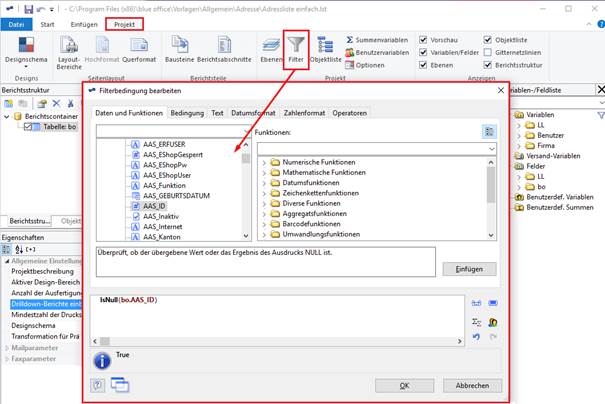Choose Querformat page orientation

pyautogui.click(x=139, y=45)
